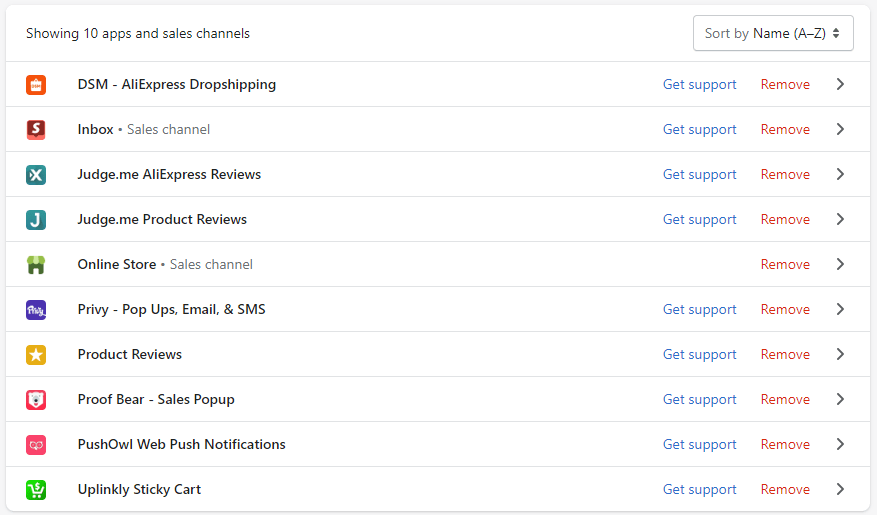Click the PushOwl app icon
The height and width of the screenshot is (515, 877).
[x=36, y=445]
